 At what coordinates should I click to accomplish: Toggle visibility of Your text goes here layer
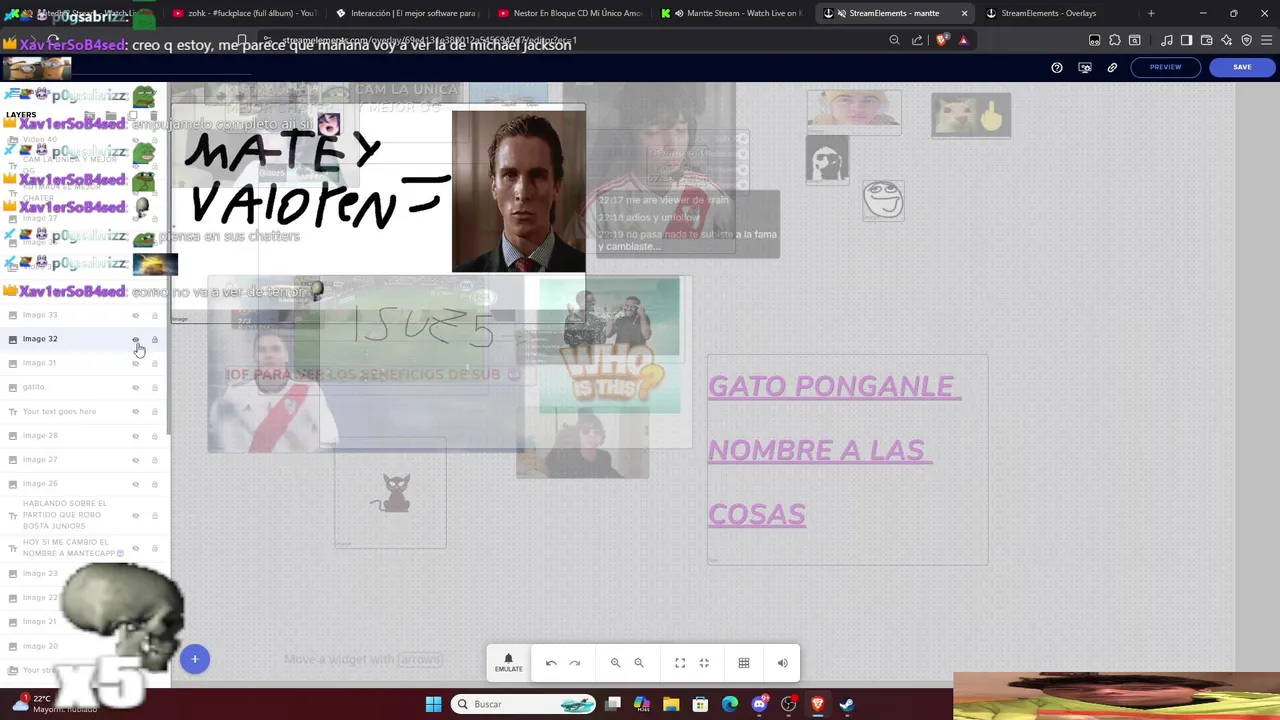(136, 411)
